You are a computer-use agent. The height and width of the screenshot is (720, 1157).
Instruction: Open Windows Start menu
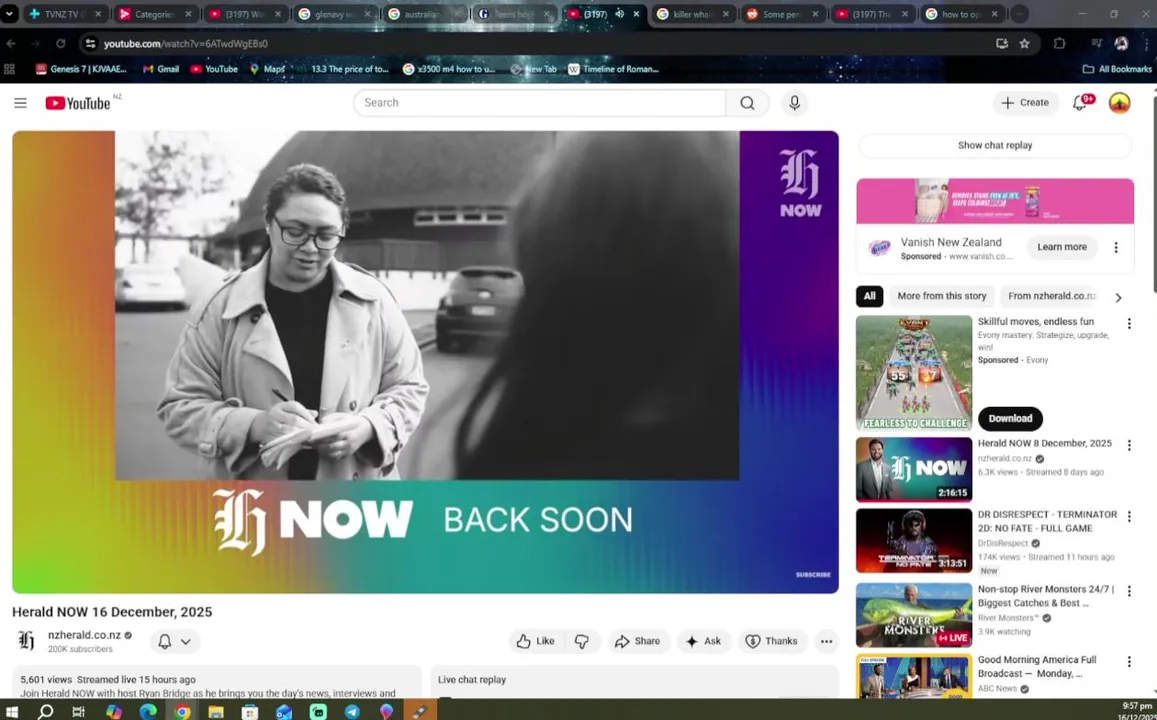[12, 711]
